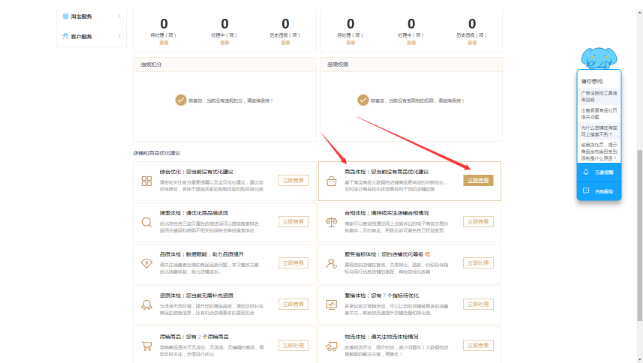
Task: Open the 客户服务 sidebar menu item
Action: point(91,37)
